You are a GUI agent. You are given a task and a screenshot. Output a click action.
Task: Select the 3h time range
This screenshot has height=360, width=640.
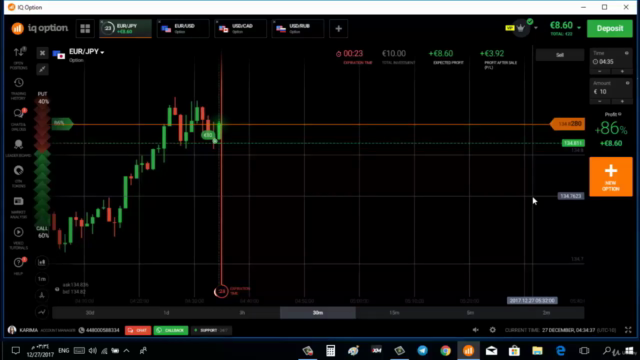[242, 313]
